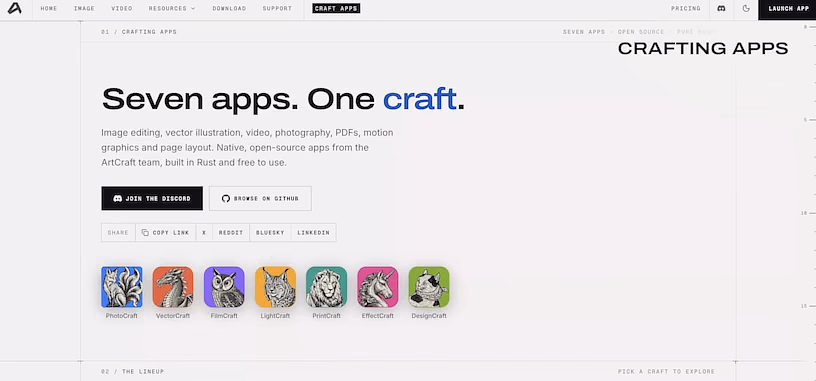
Task: Click the PrintCraft label text
Action: tap(326, 316)
